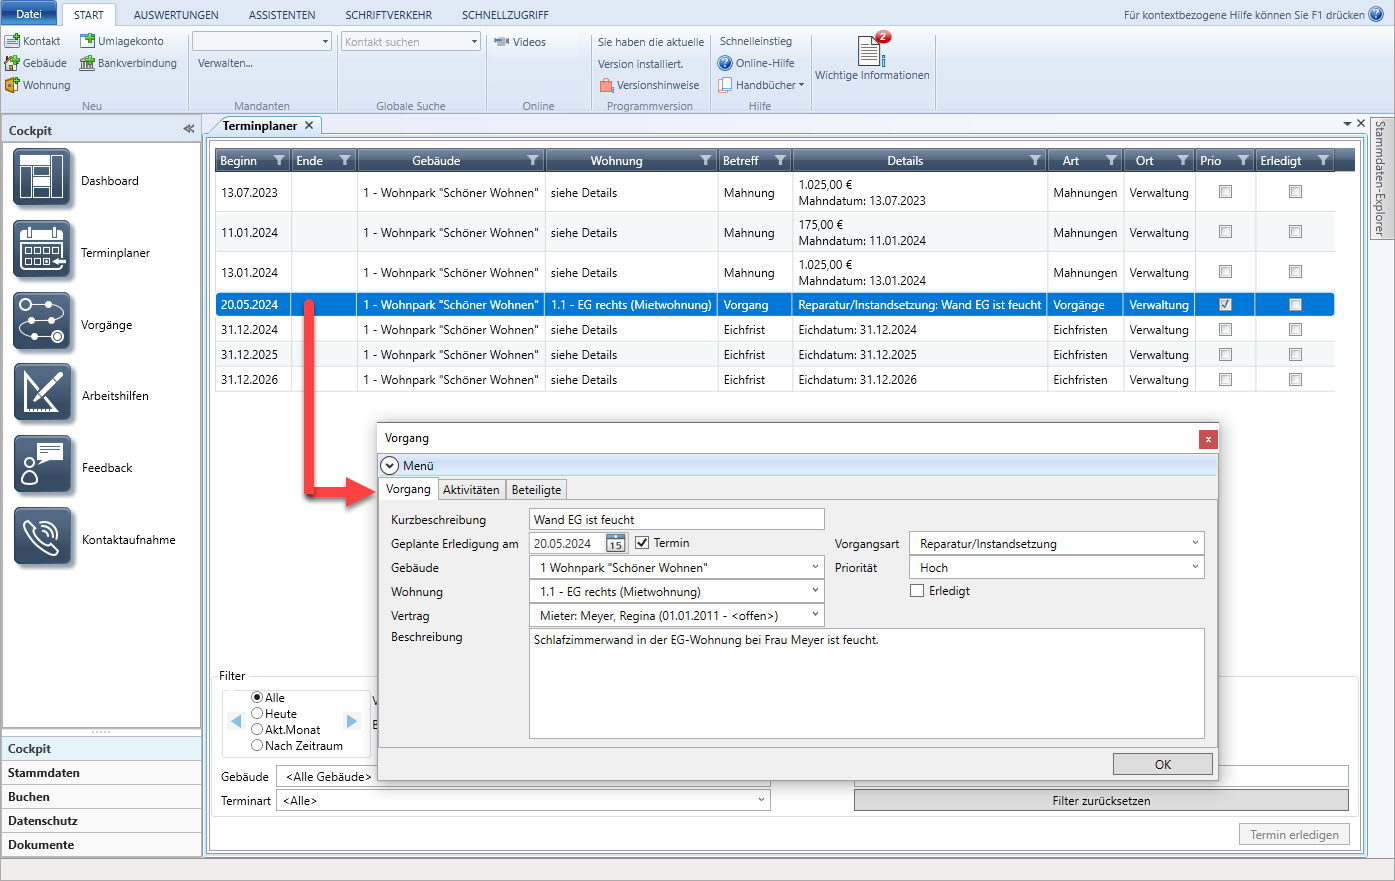The image size is (1395, 881).
Task: Switch to the Aktivitäten tab
Action: point(471,490)
